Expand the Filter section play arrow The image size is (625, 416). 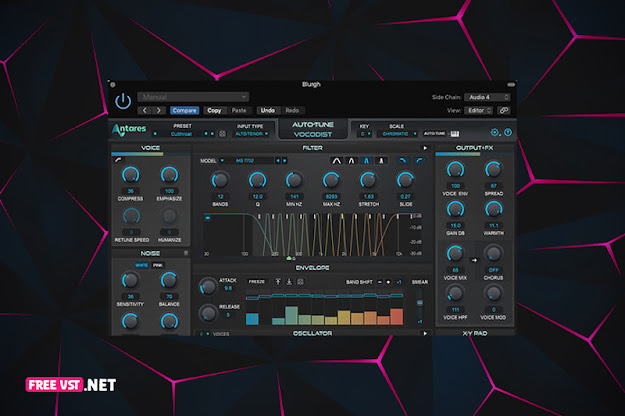click(425, 148)
